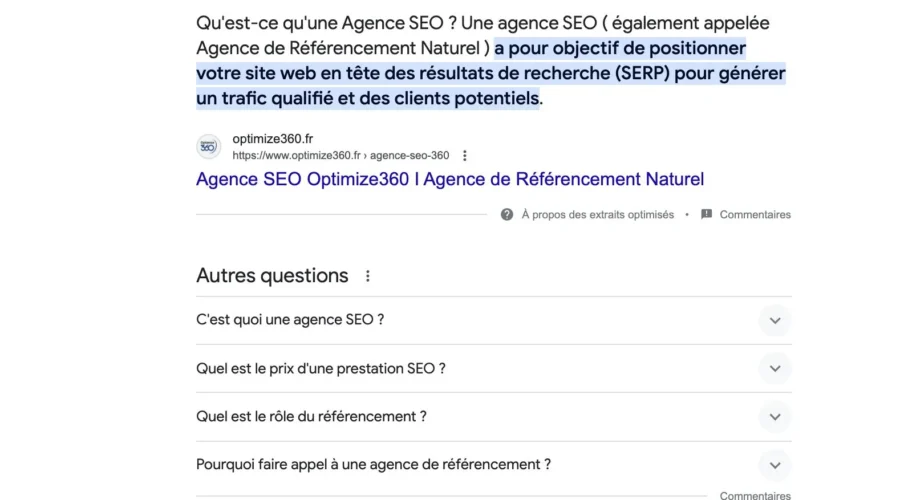Expand chevron for "Pourquoi faire appel" question

click(x=774, y=465)
